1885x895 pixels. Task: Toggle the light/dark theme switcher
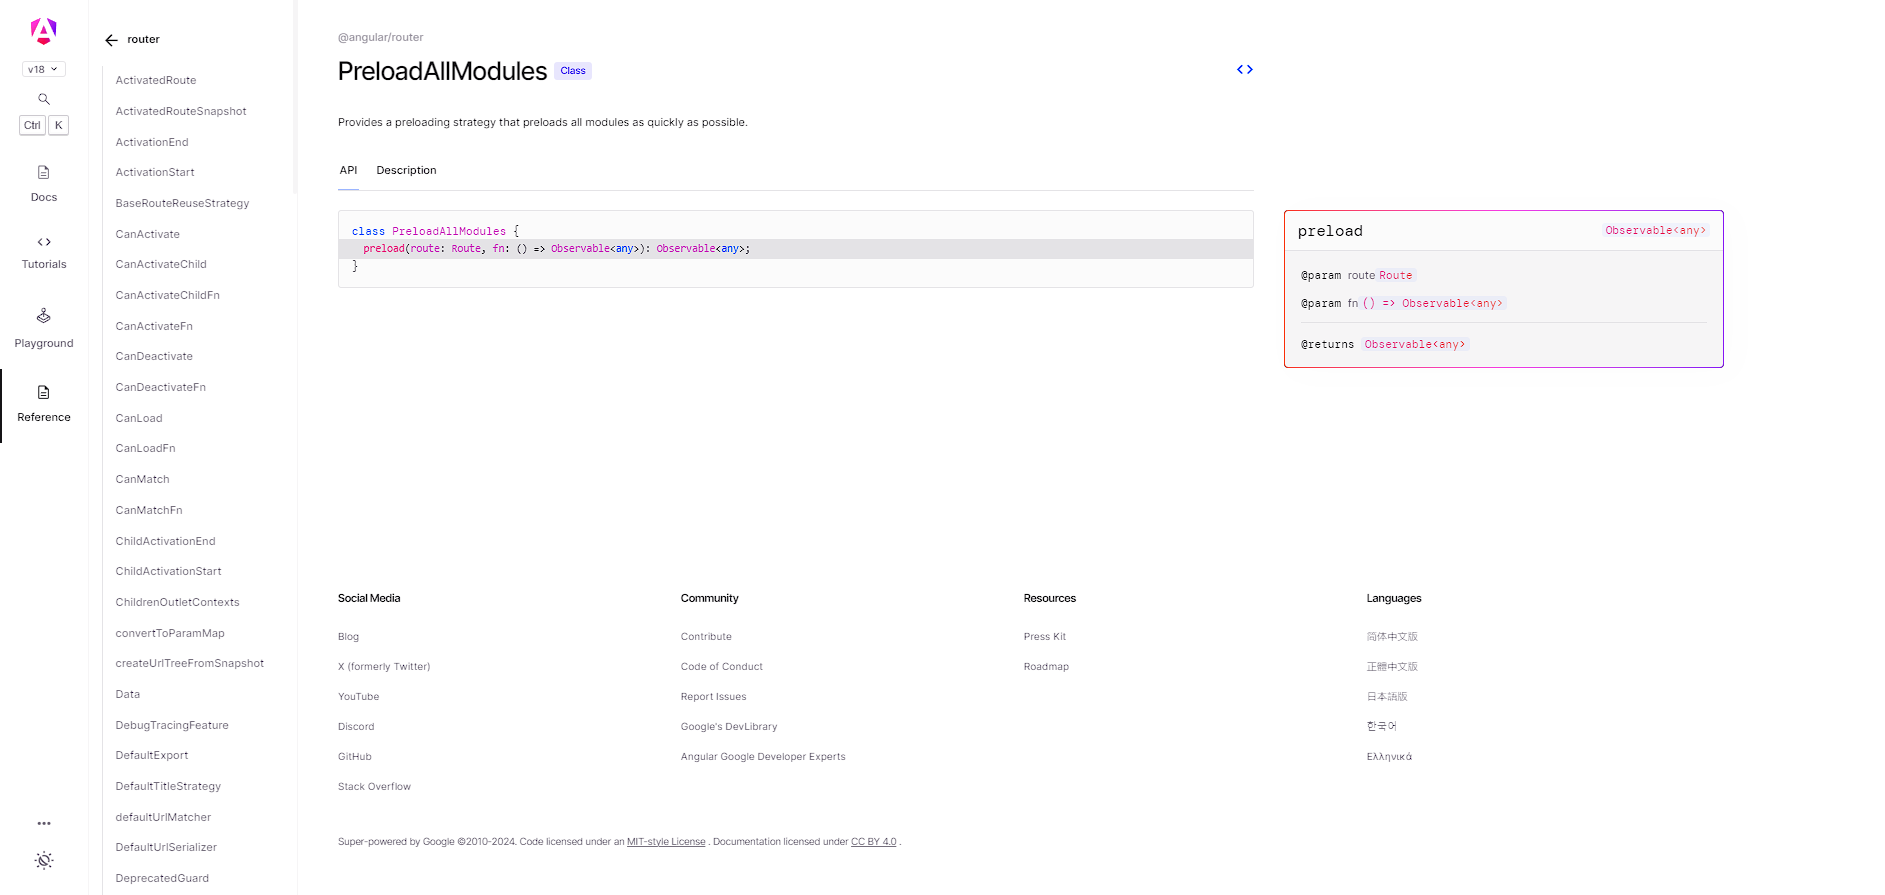tap(44, 860)
